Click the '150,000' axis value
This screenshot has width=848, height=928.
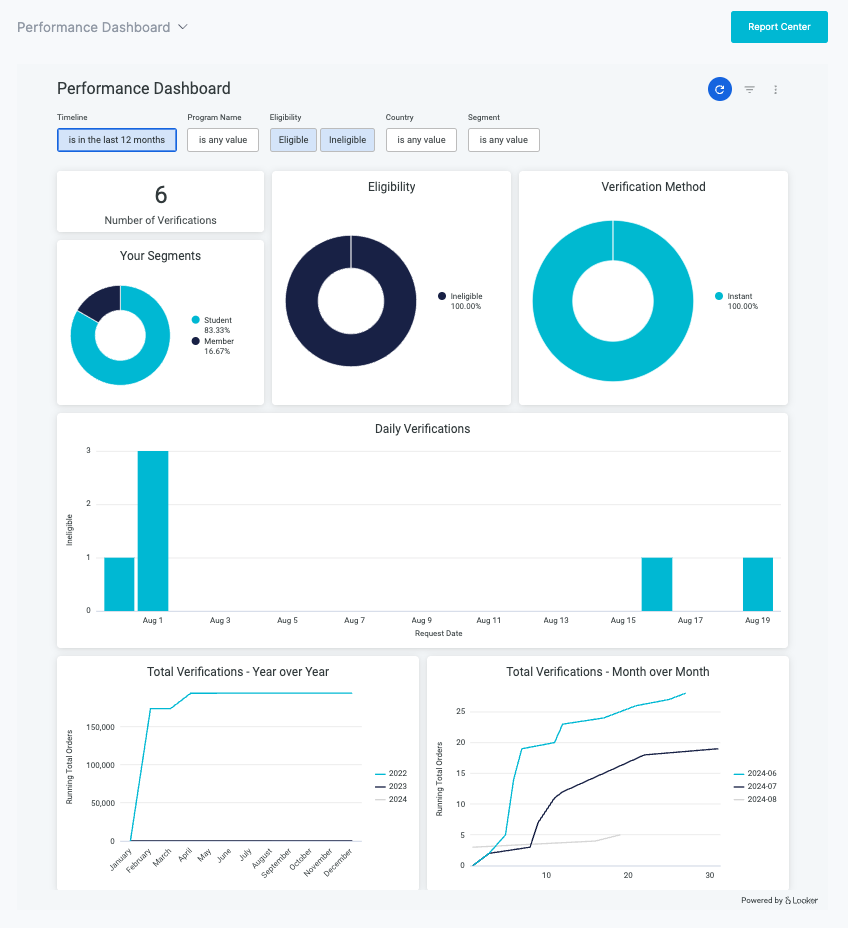[x=101, y=727]
